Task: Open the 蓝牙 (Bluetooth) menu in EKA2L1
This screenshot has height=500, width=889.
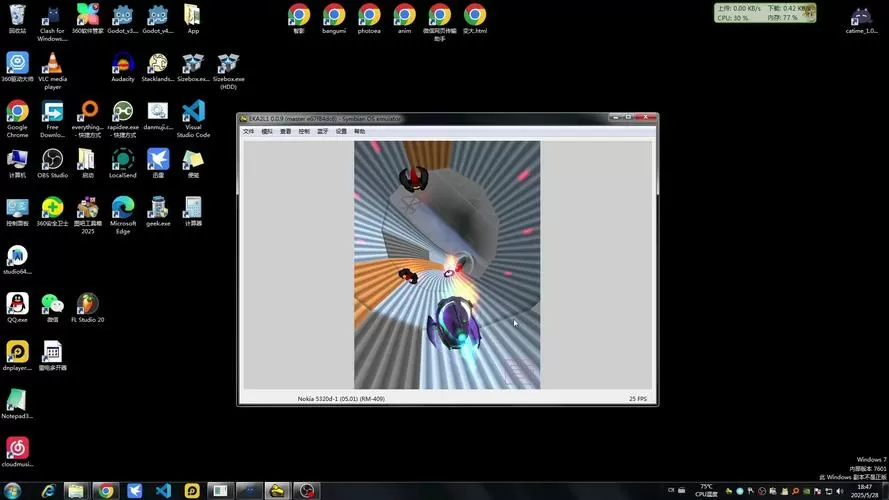Action: [323, 132]
